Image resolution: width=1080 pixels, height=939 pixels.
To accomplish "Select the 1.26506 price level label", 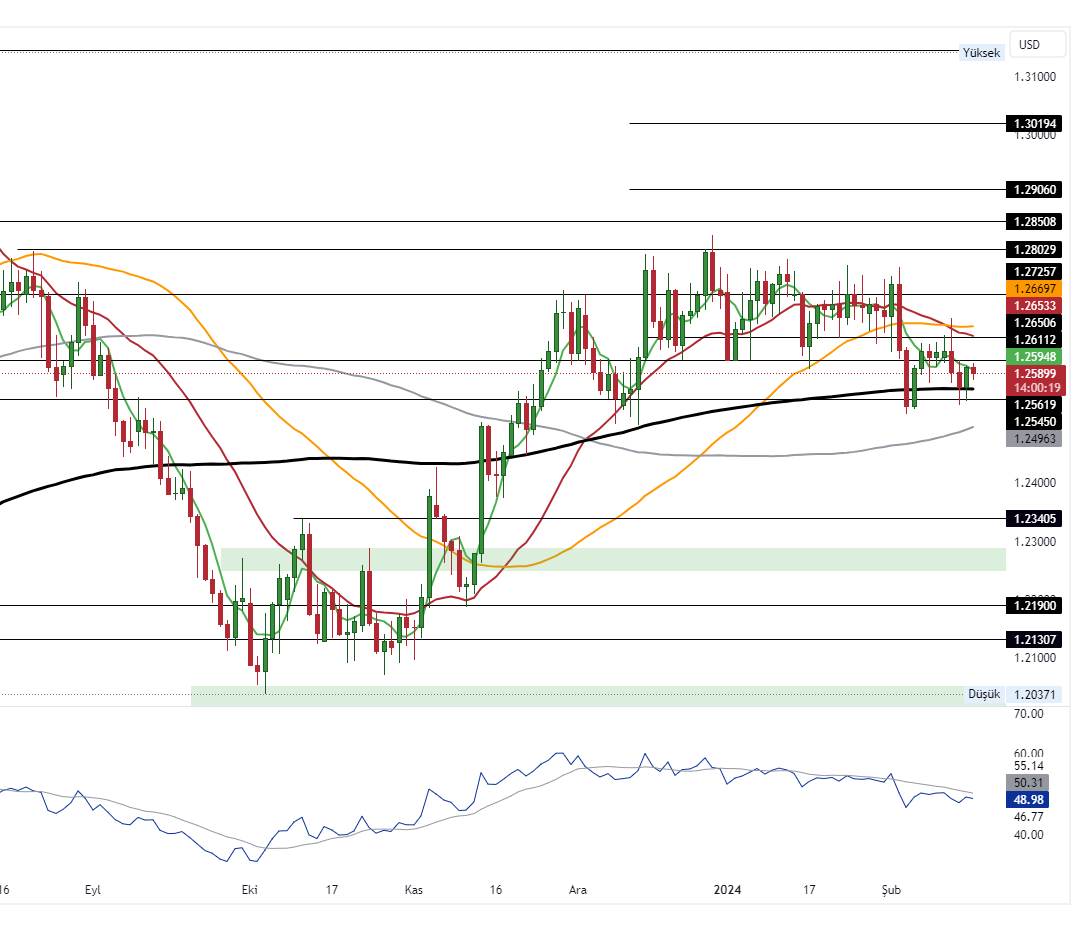I will pyautogui.click(x=1034, y=322).
